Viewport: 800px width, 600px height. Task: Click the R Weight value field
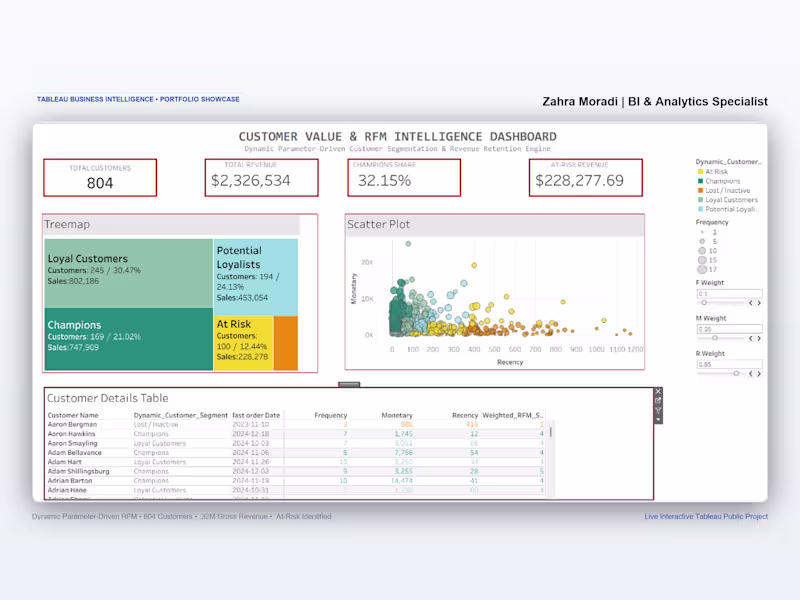729,364
